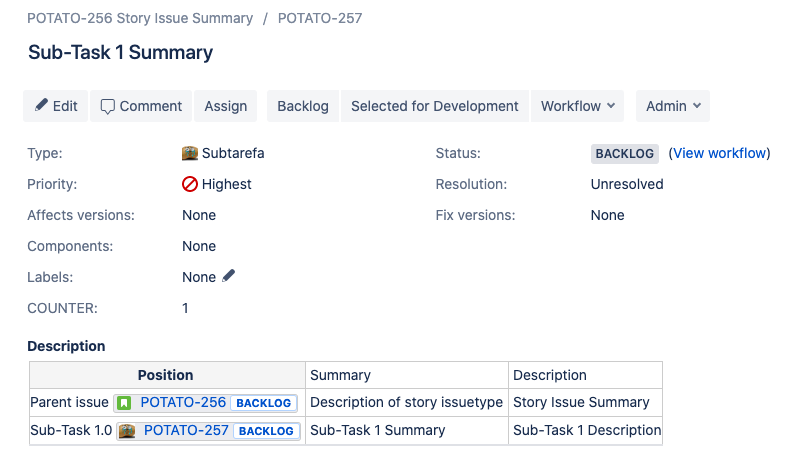Click 'Sub-Task 1 Summary' table cell

(x=407, y=430)
